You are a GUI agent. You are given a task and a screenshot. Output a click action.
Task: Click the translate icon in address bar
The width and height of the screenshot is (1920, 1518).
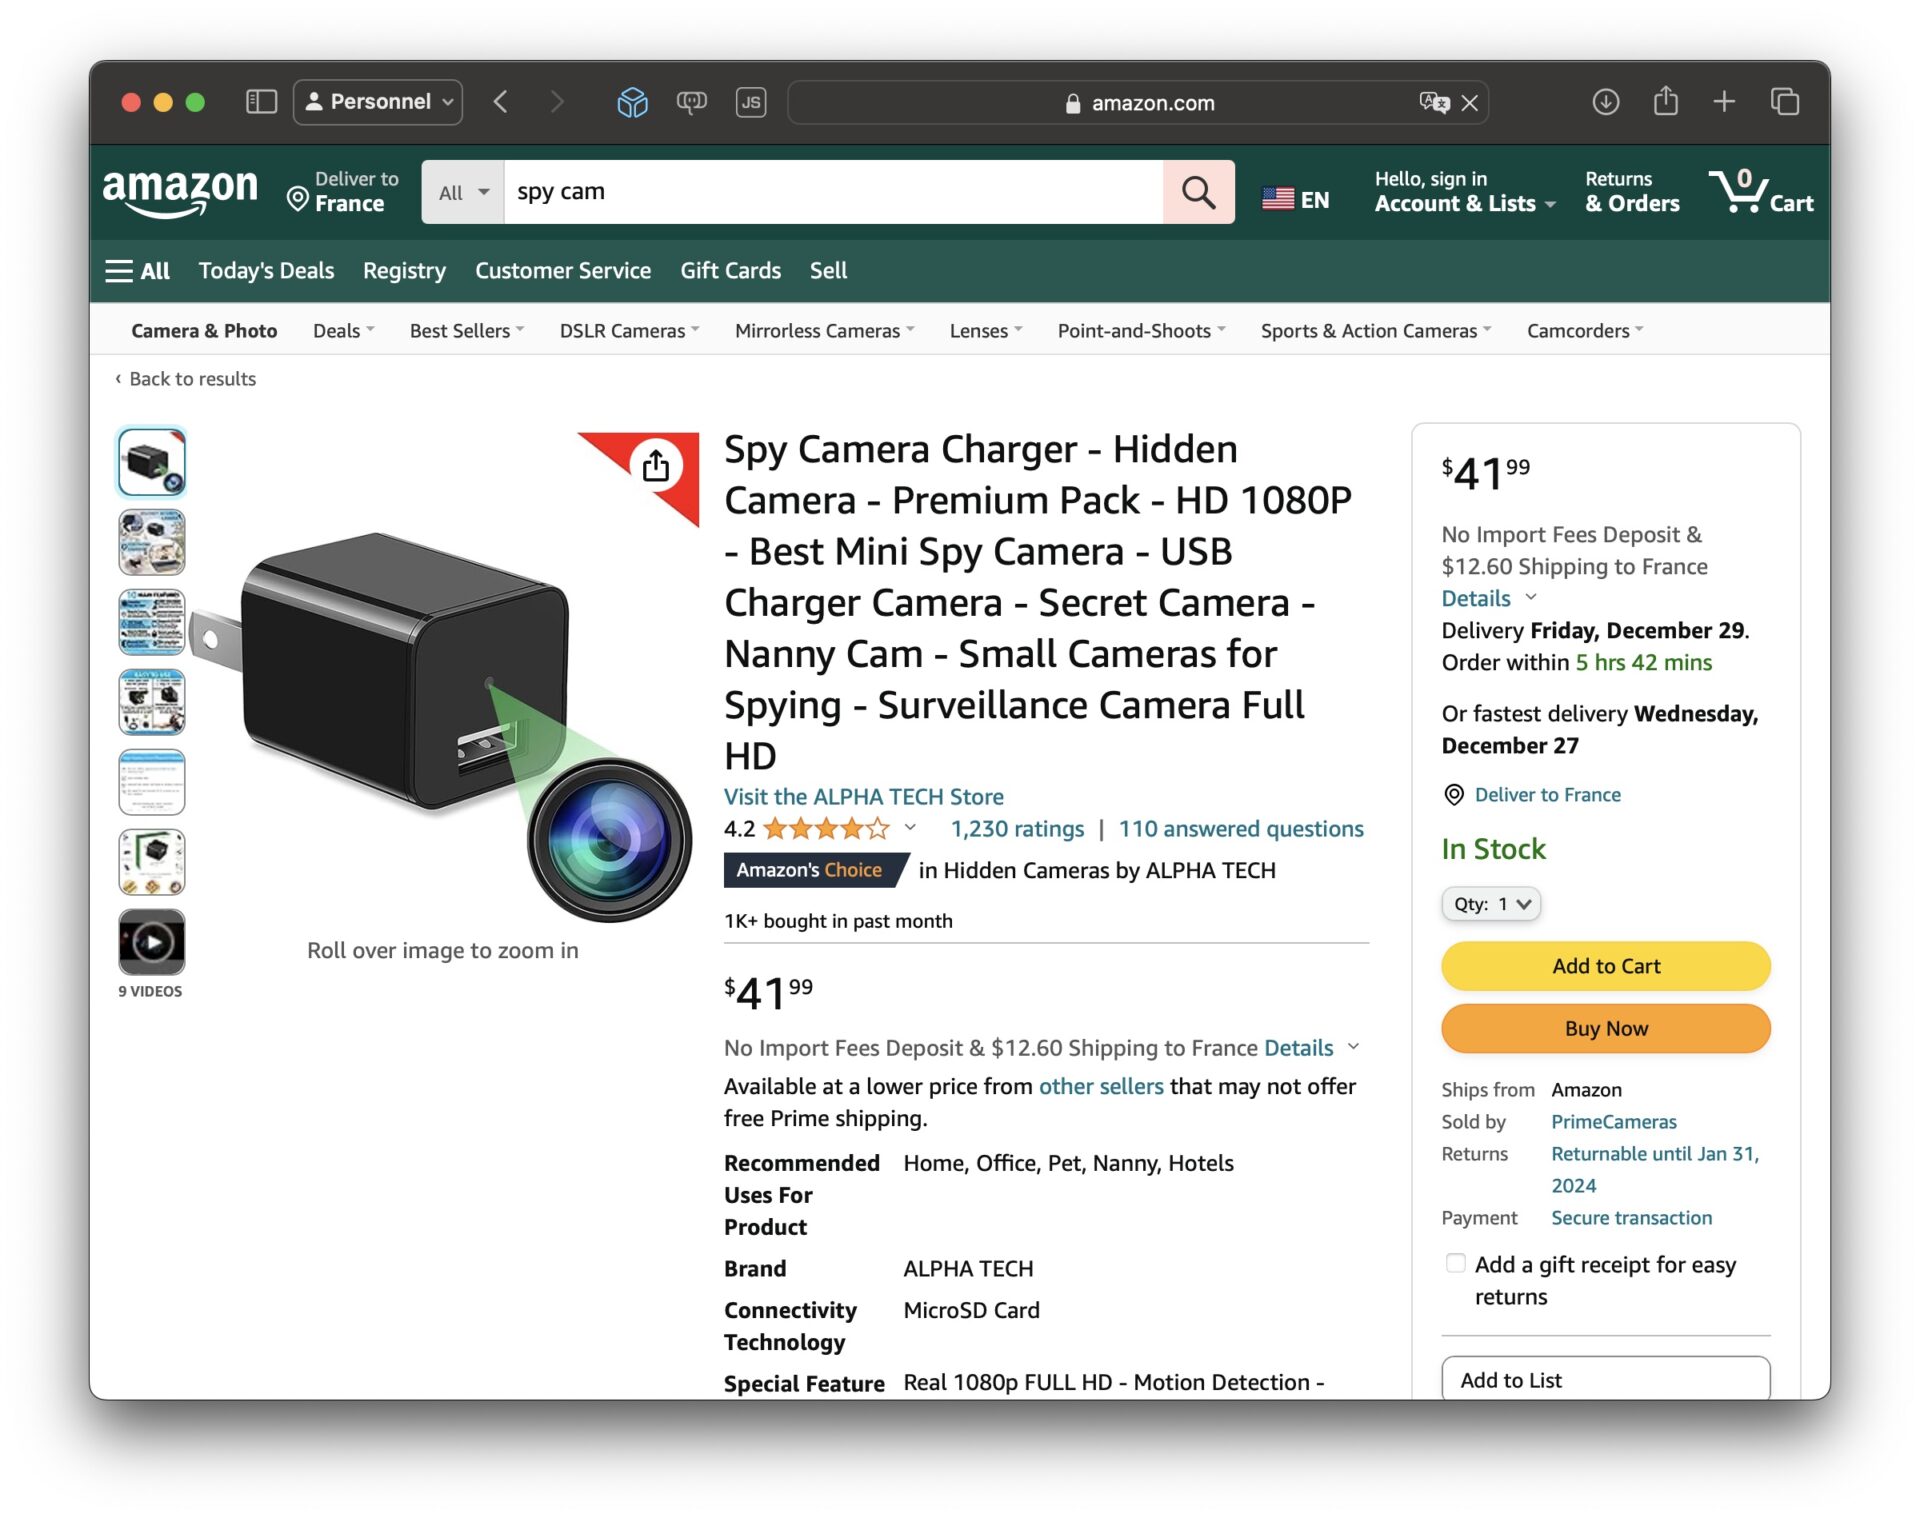1434,102
